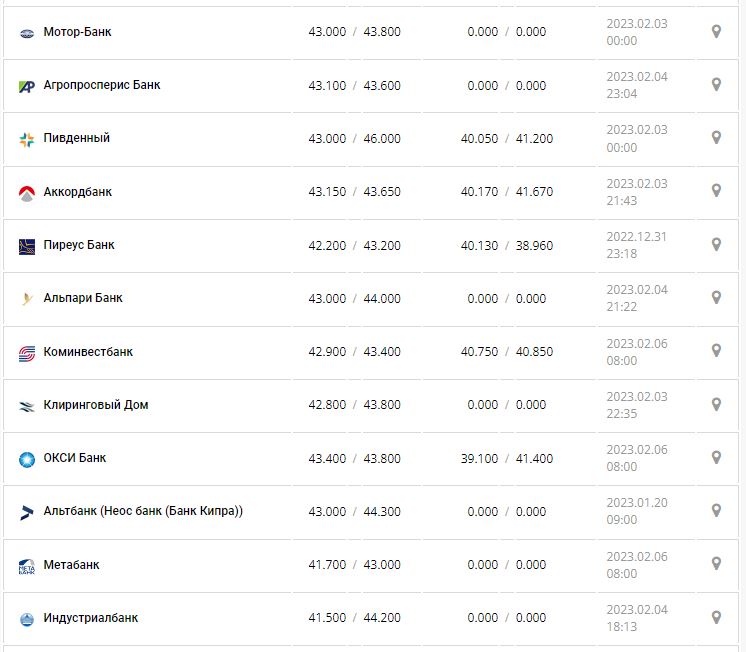Click Пивденный rate 43.000 / 46.000
Image resolution: width=746 pixels, height=652 pixels.
(x=354, y=139)
